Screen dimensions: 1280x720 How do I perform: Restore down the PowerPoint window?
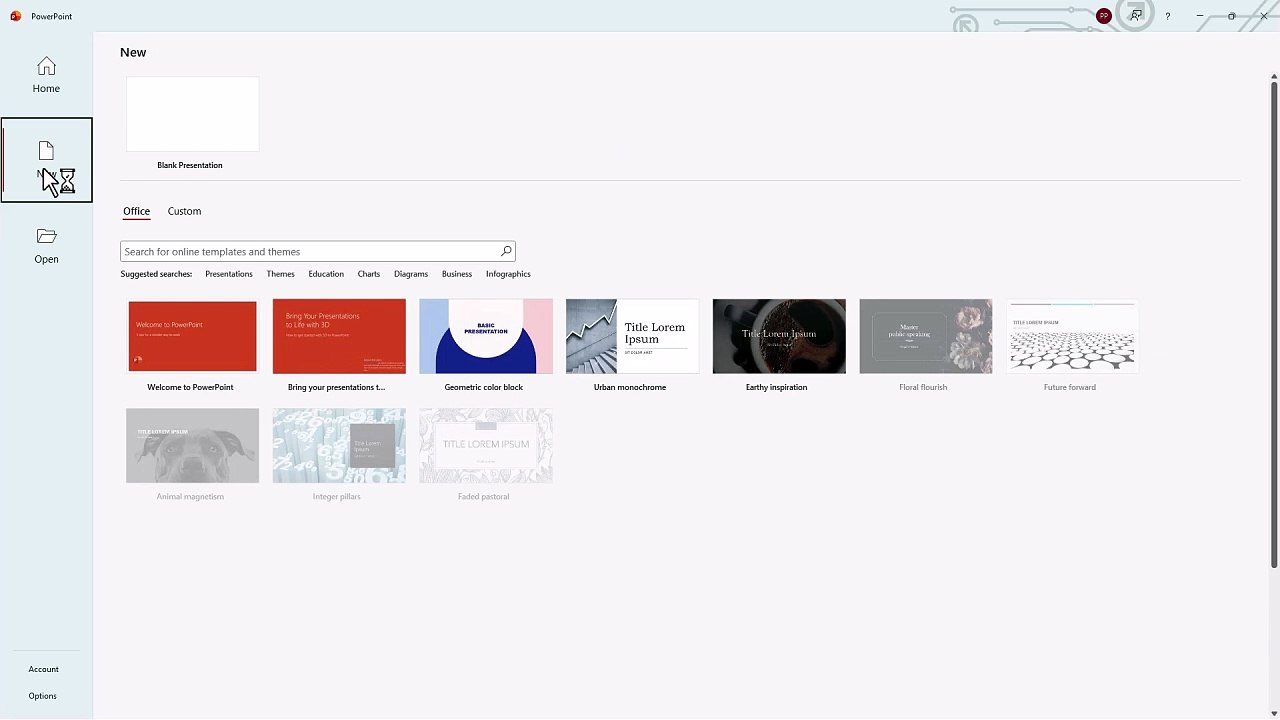[x=1231, y=16]
